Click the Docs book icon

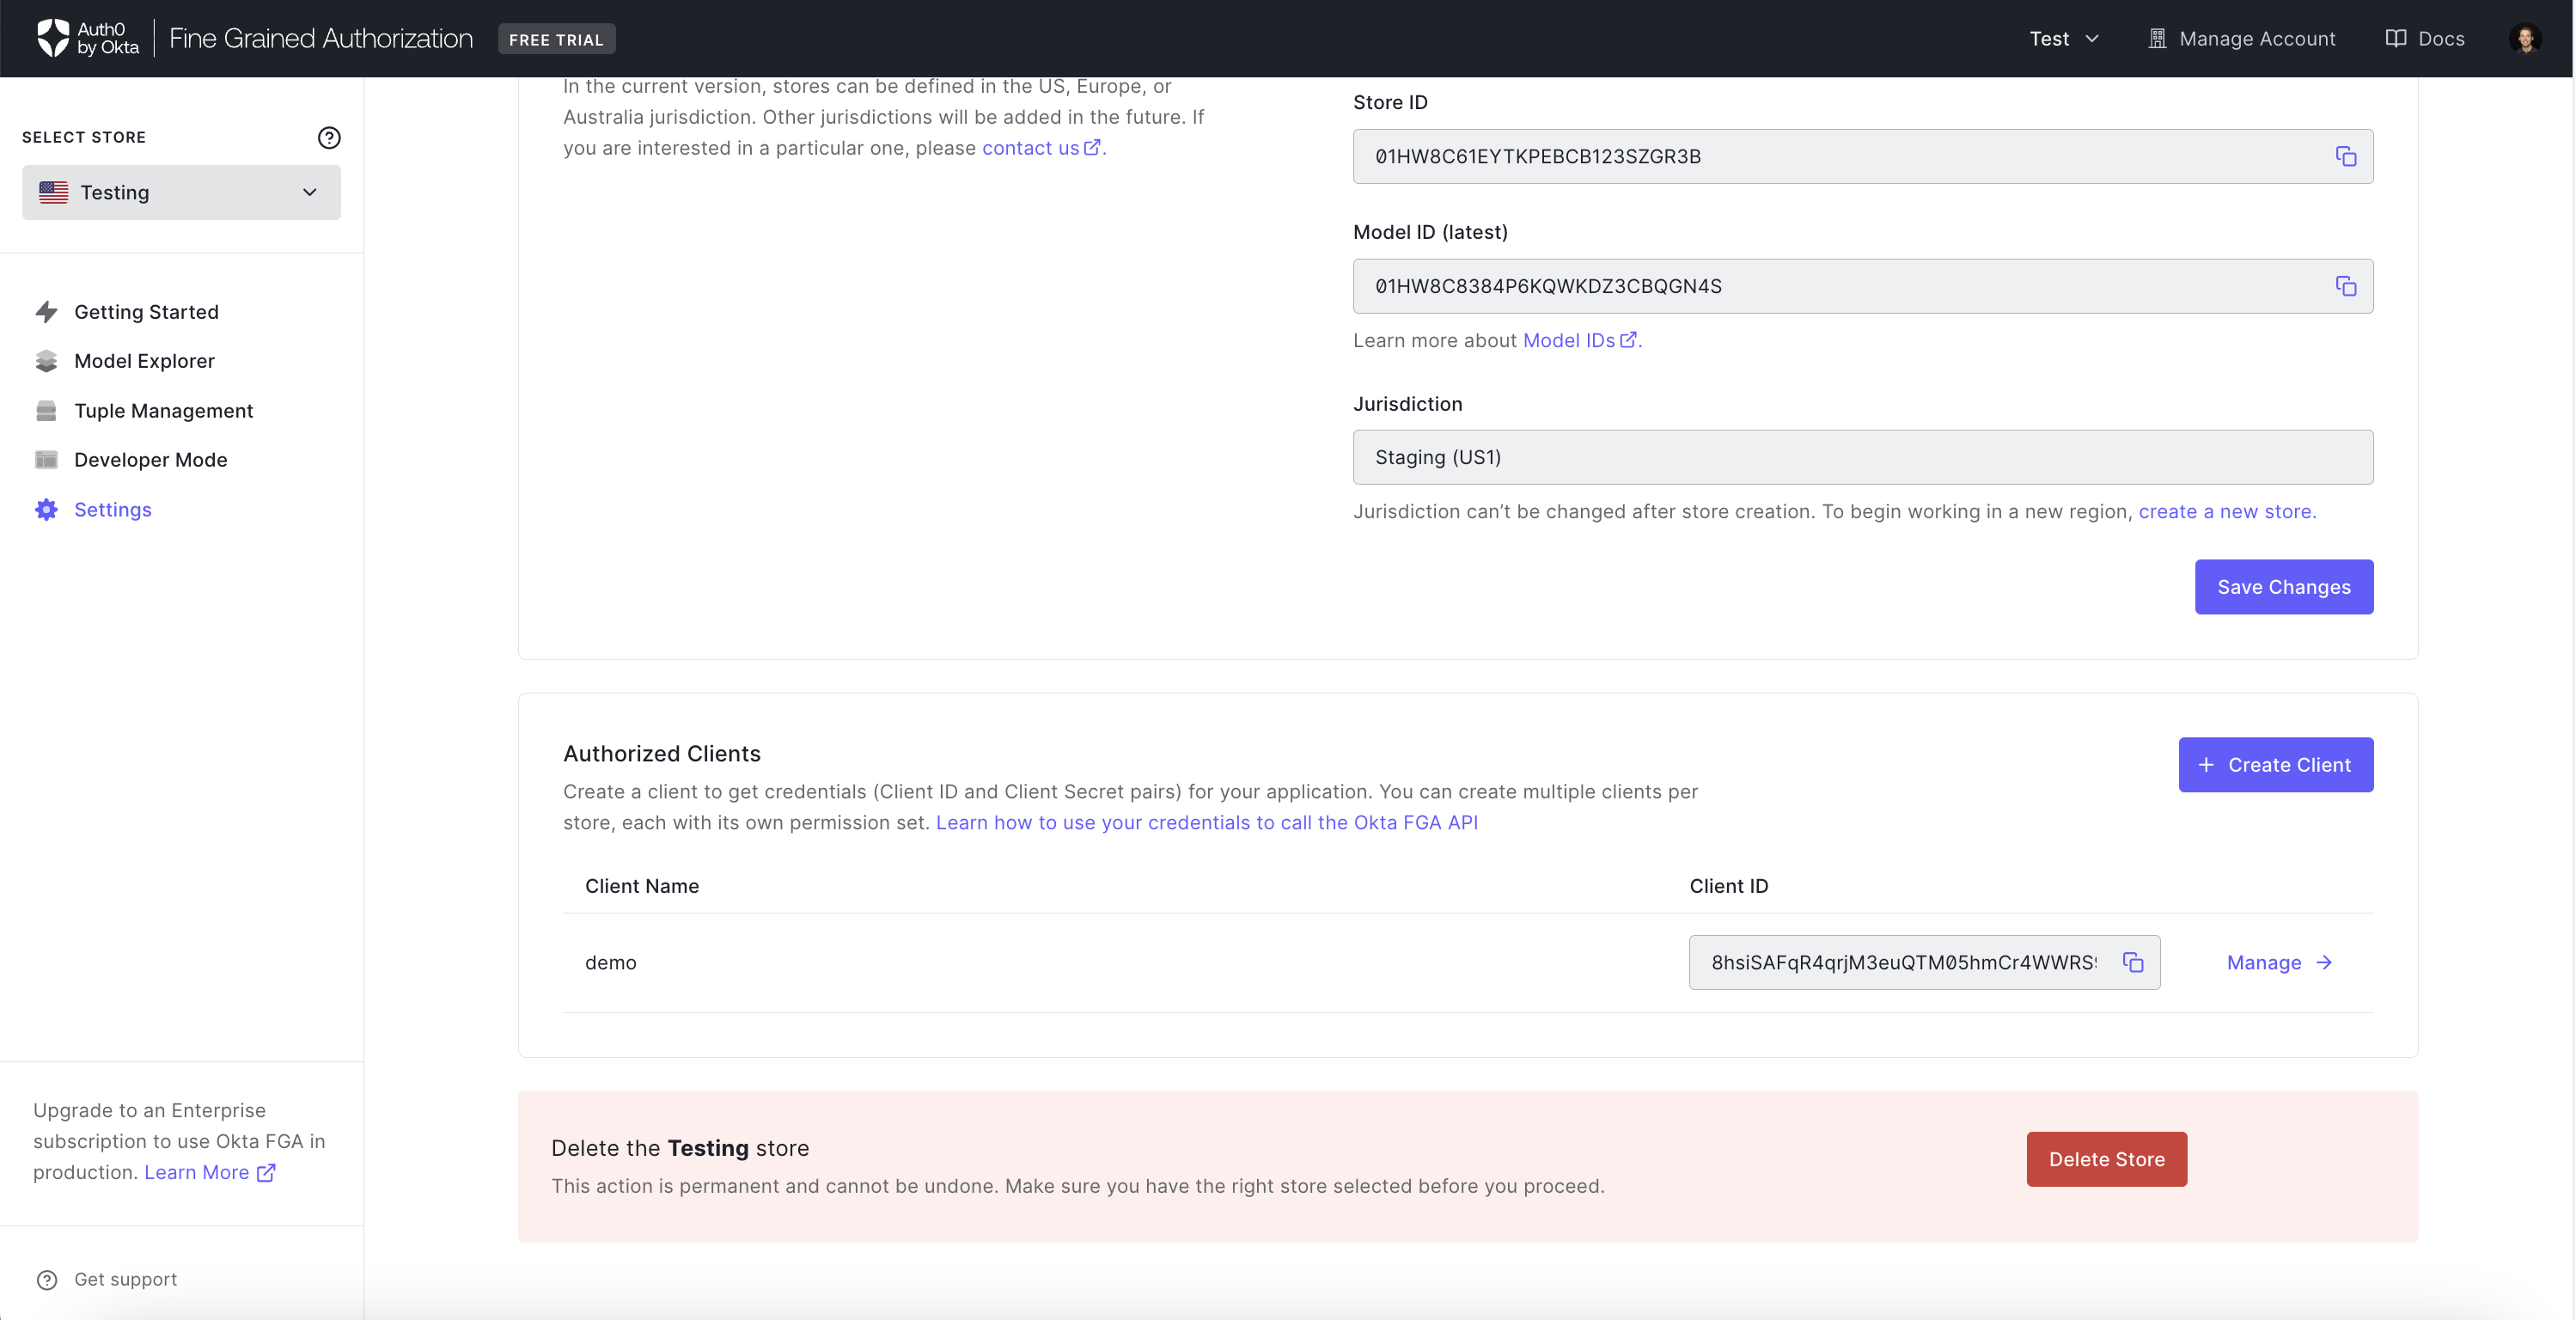click(2396, 38)
